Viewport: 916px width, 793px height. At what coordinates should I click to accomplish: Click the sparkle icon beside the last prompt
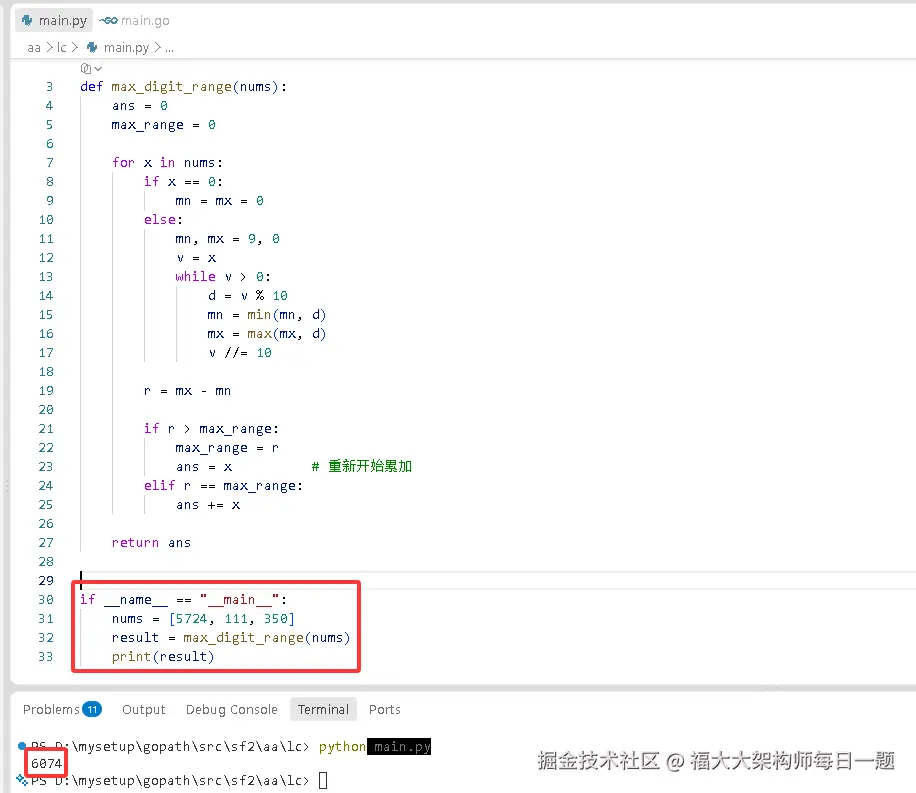(22, 779)
